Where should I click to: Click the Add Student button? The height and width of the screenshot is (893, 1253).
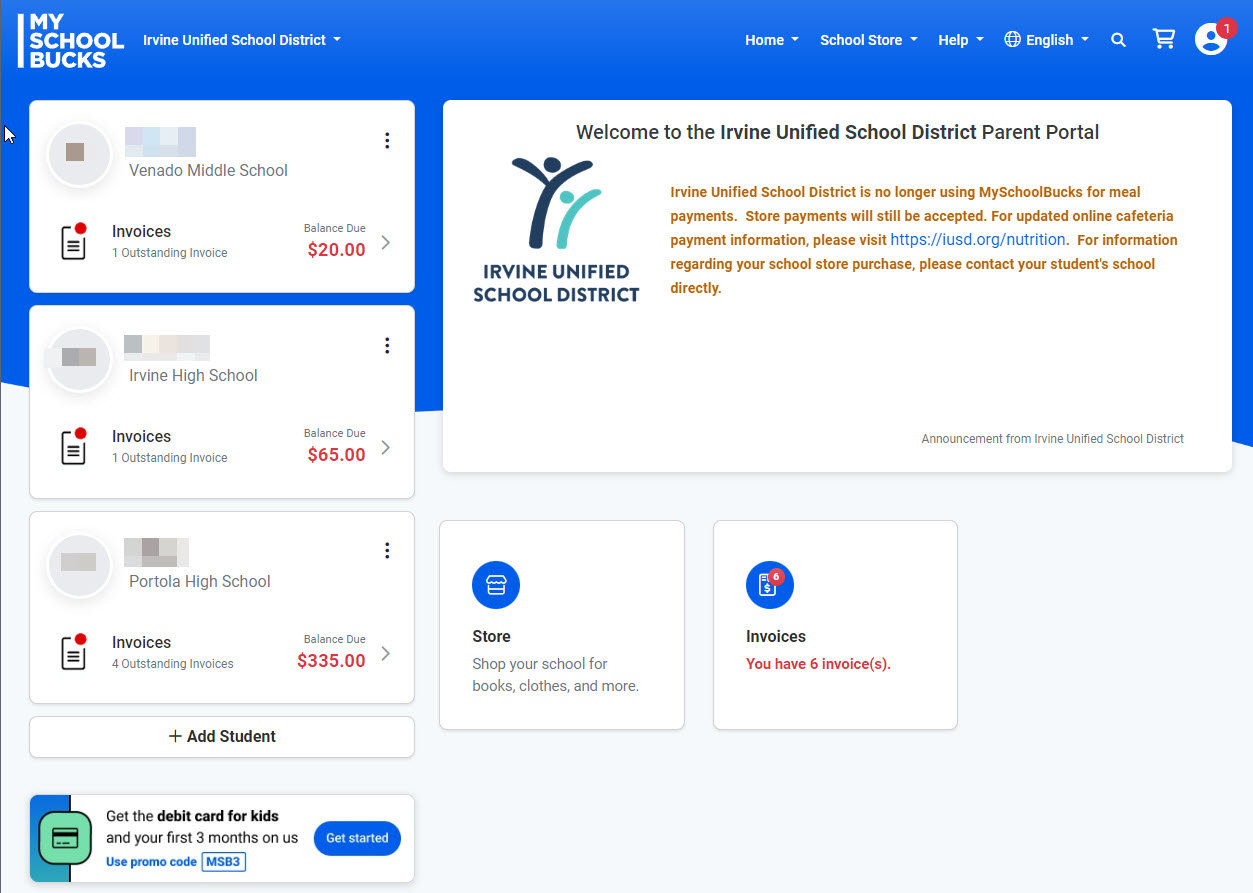(222, 737)
